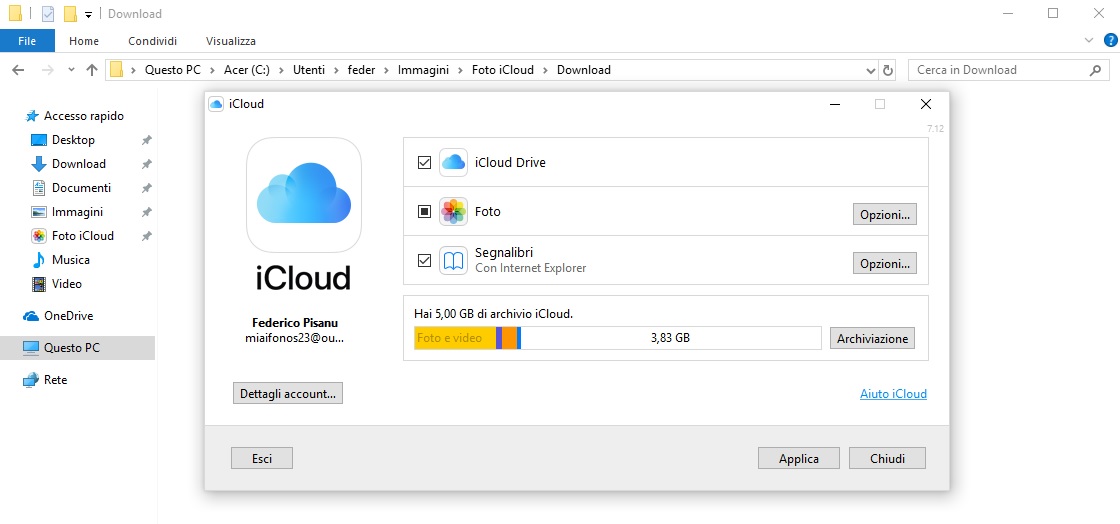The width and height of the screenshot is (1120, 524).
Task: Uncheck the Segnalibri checkbox
Action: [x=424, y=261]
